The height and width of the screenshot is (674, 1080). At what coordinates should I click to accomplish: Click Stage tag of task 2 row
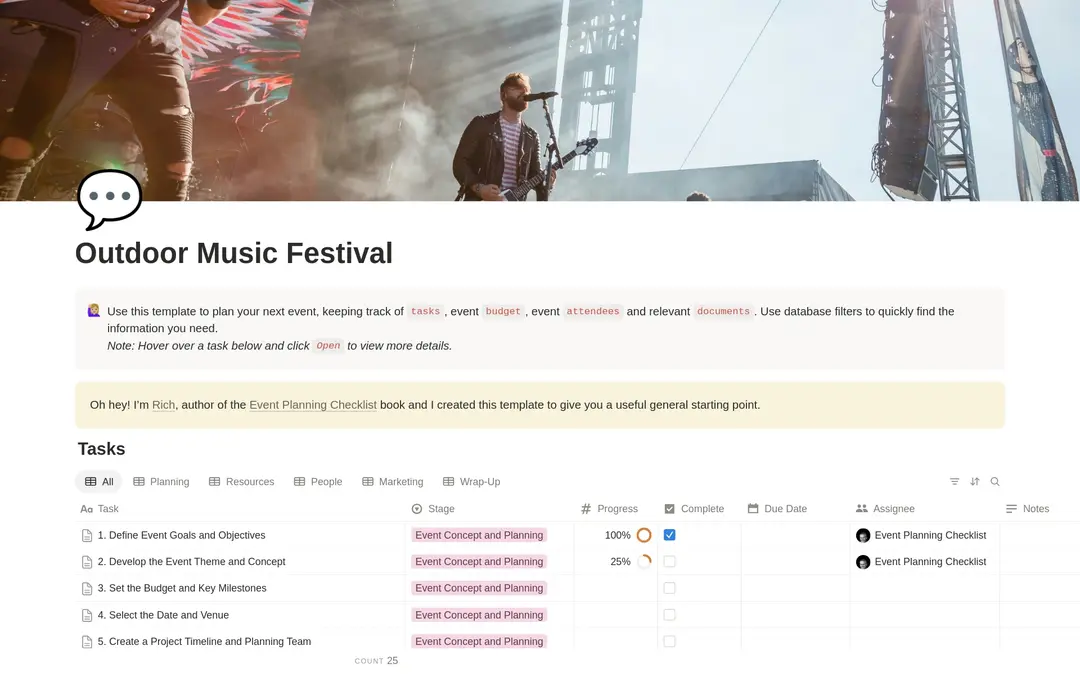point(479,562)
